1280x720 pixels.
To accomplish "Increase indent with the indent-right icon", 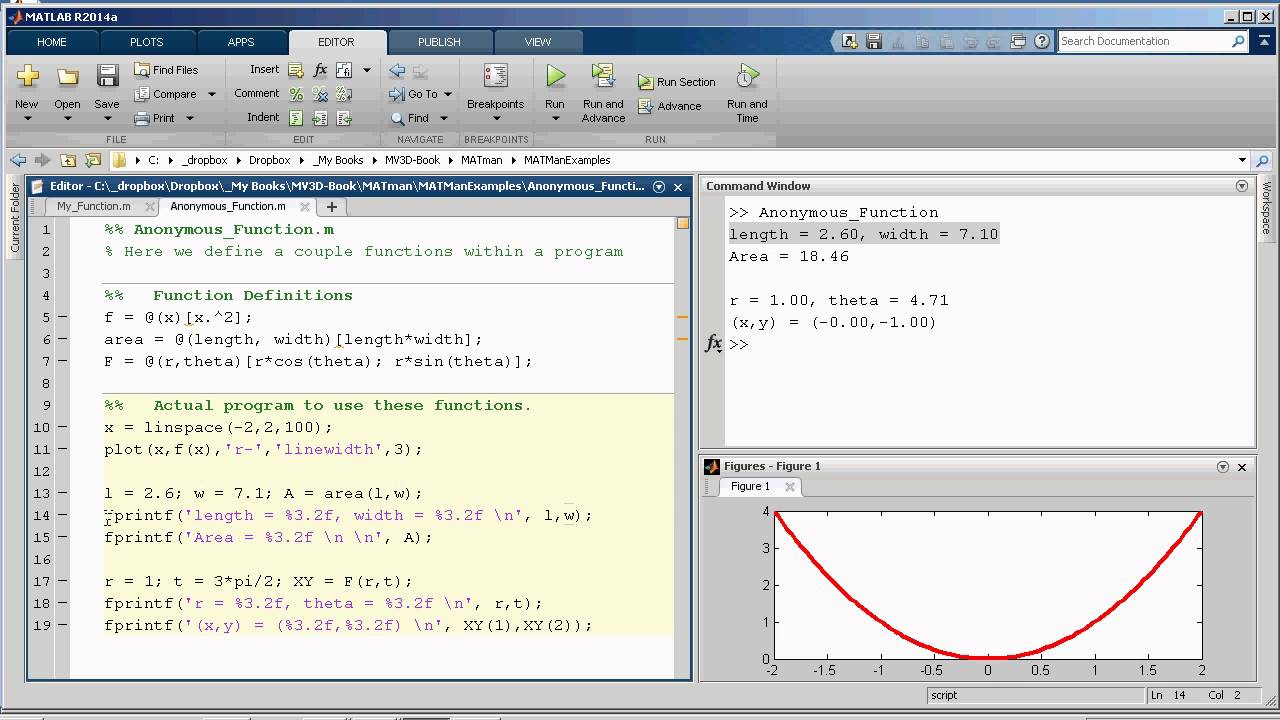I will click(320, 118).
